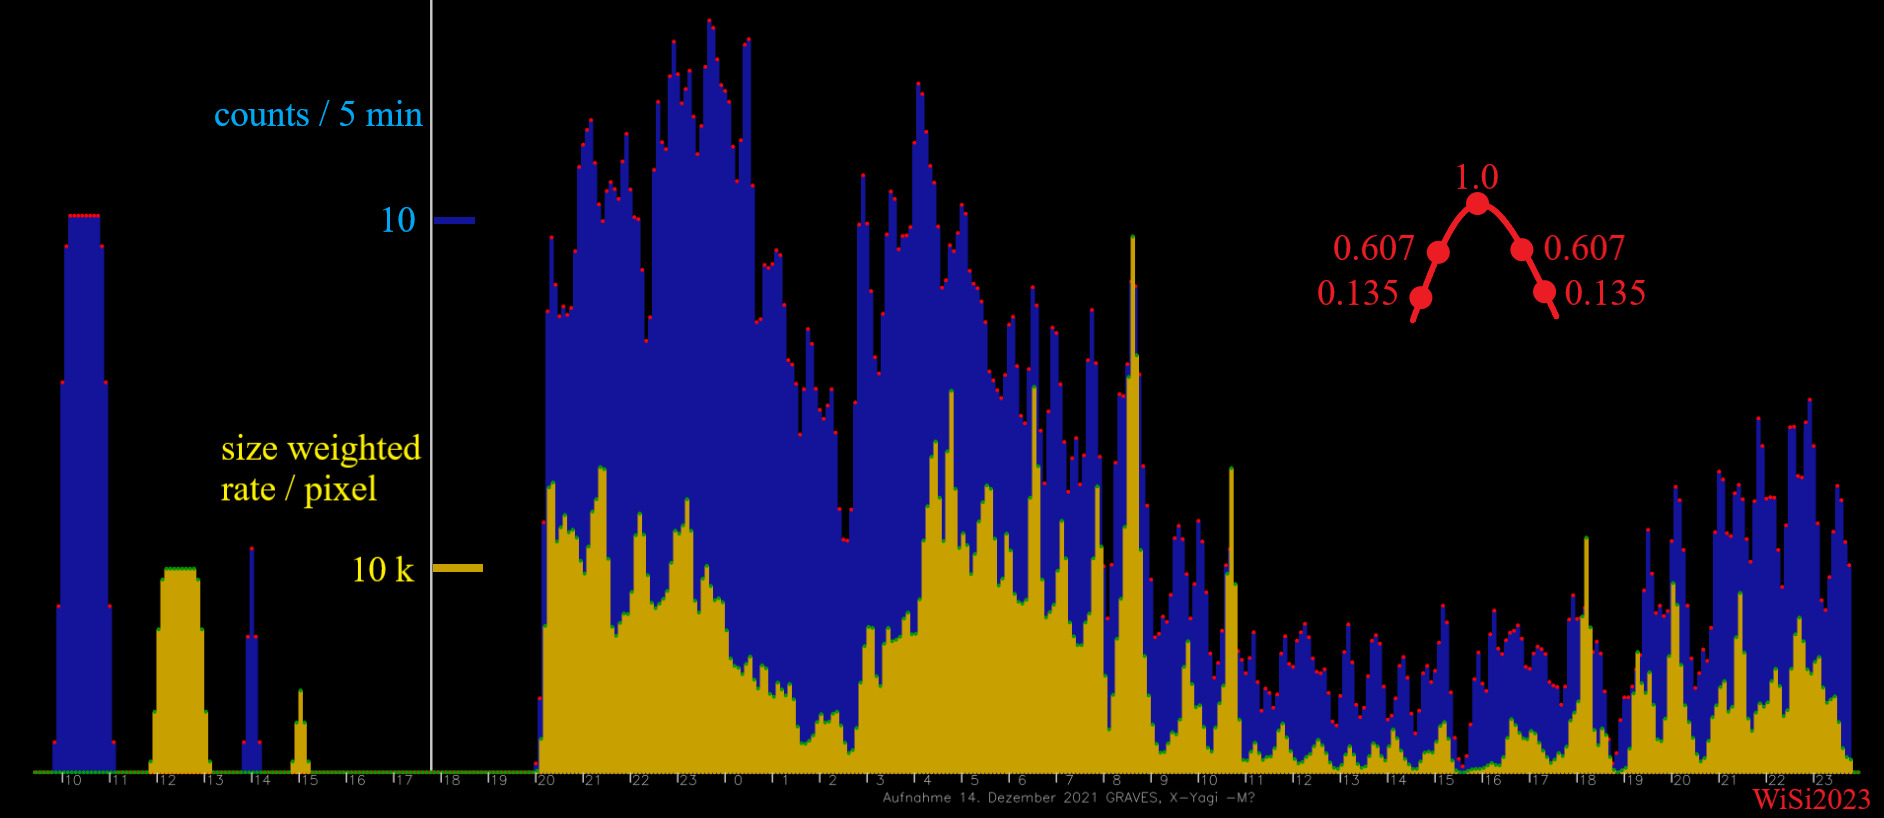Click the hour "3" axis label
This screenshot has height=818, width=1884.
pyautogui.click(x=880, y=780)
